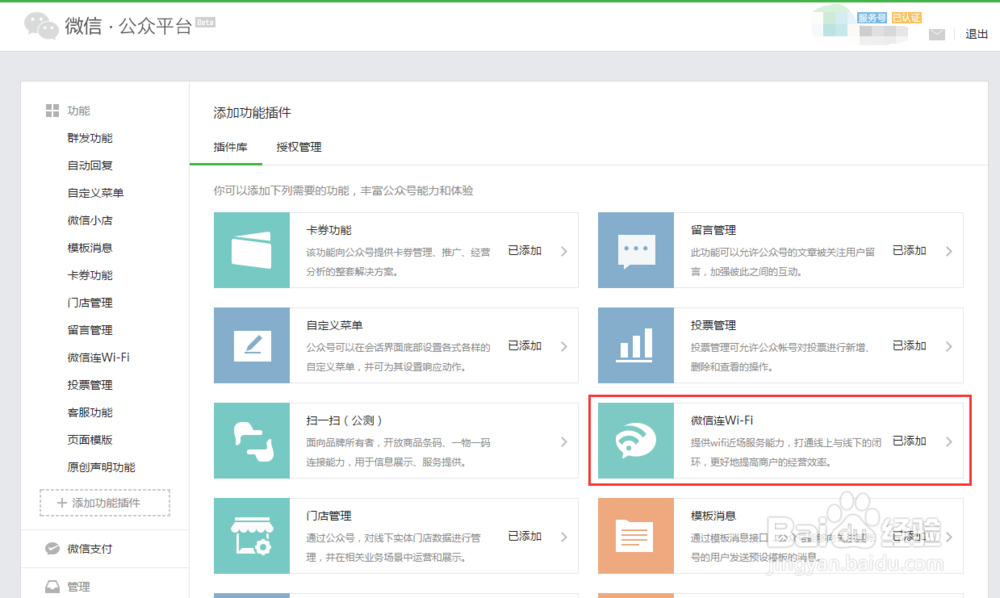Switch to the 授权管理 tab

click(298, 147)
